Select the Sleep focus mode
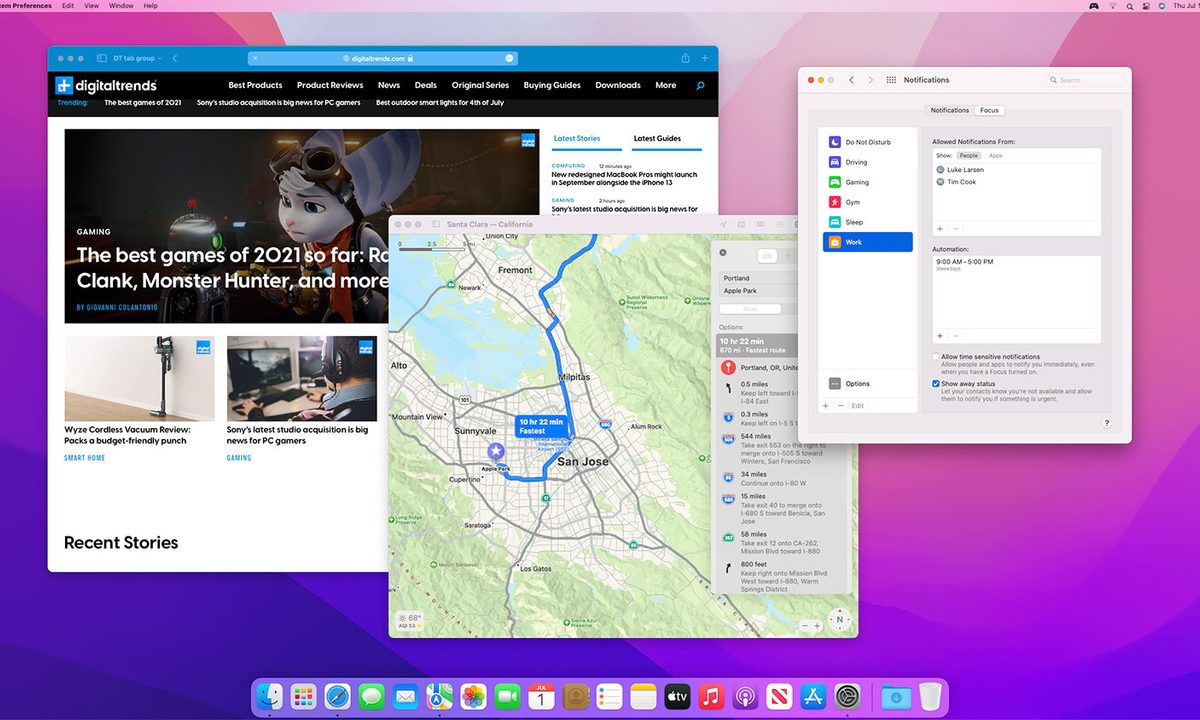 868,222
